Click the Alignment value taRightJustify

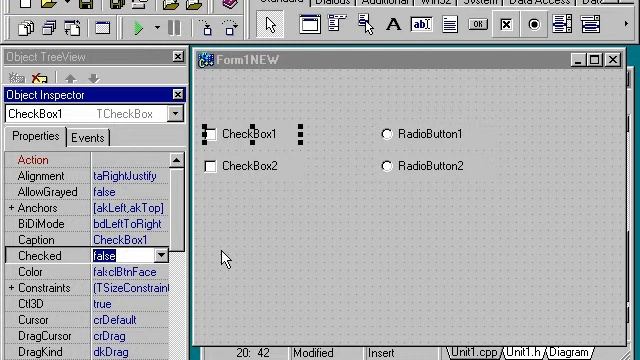[125, 176]
